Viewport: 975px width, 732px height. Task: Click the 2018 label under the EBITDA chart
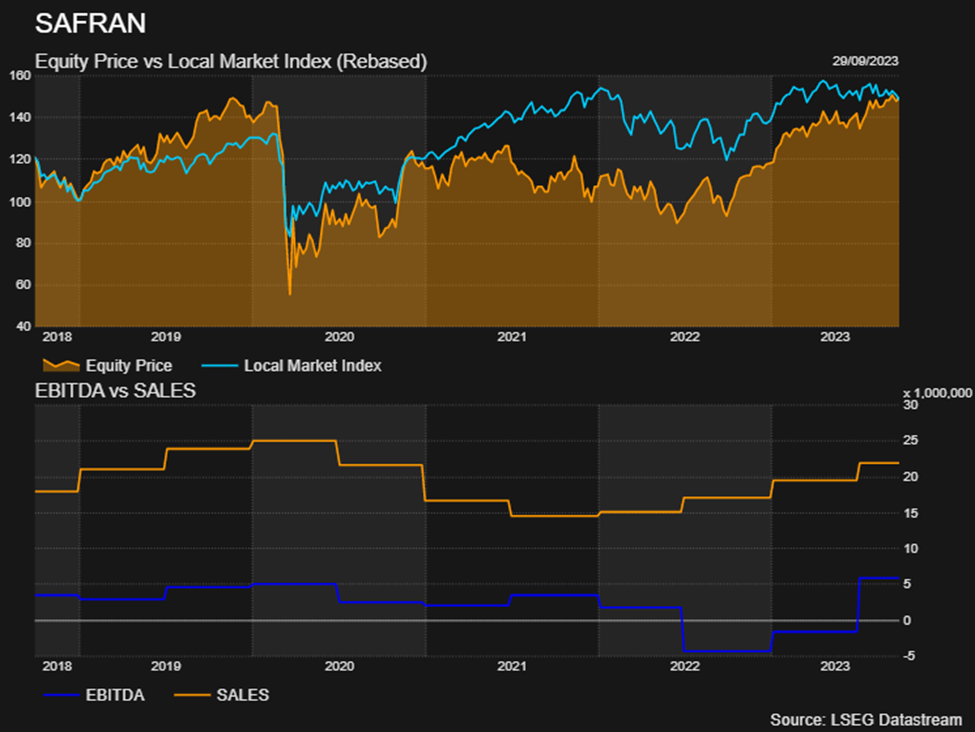click(x=57, y=667)
